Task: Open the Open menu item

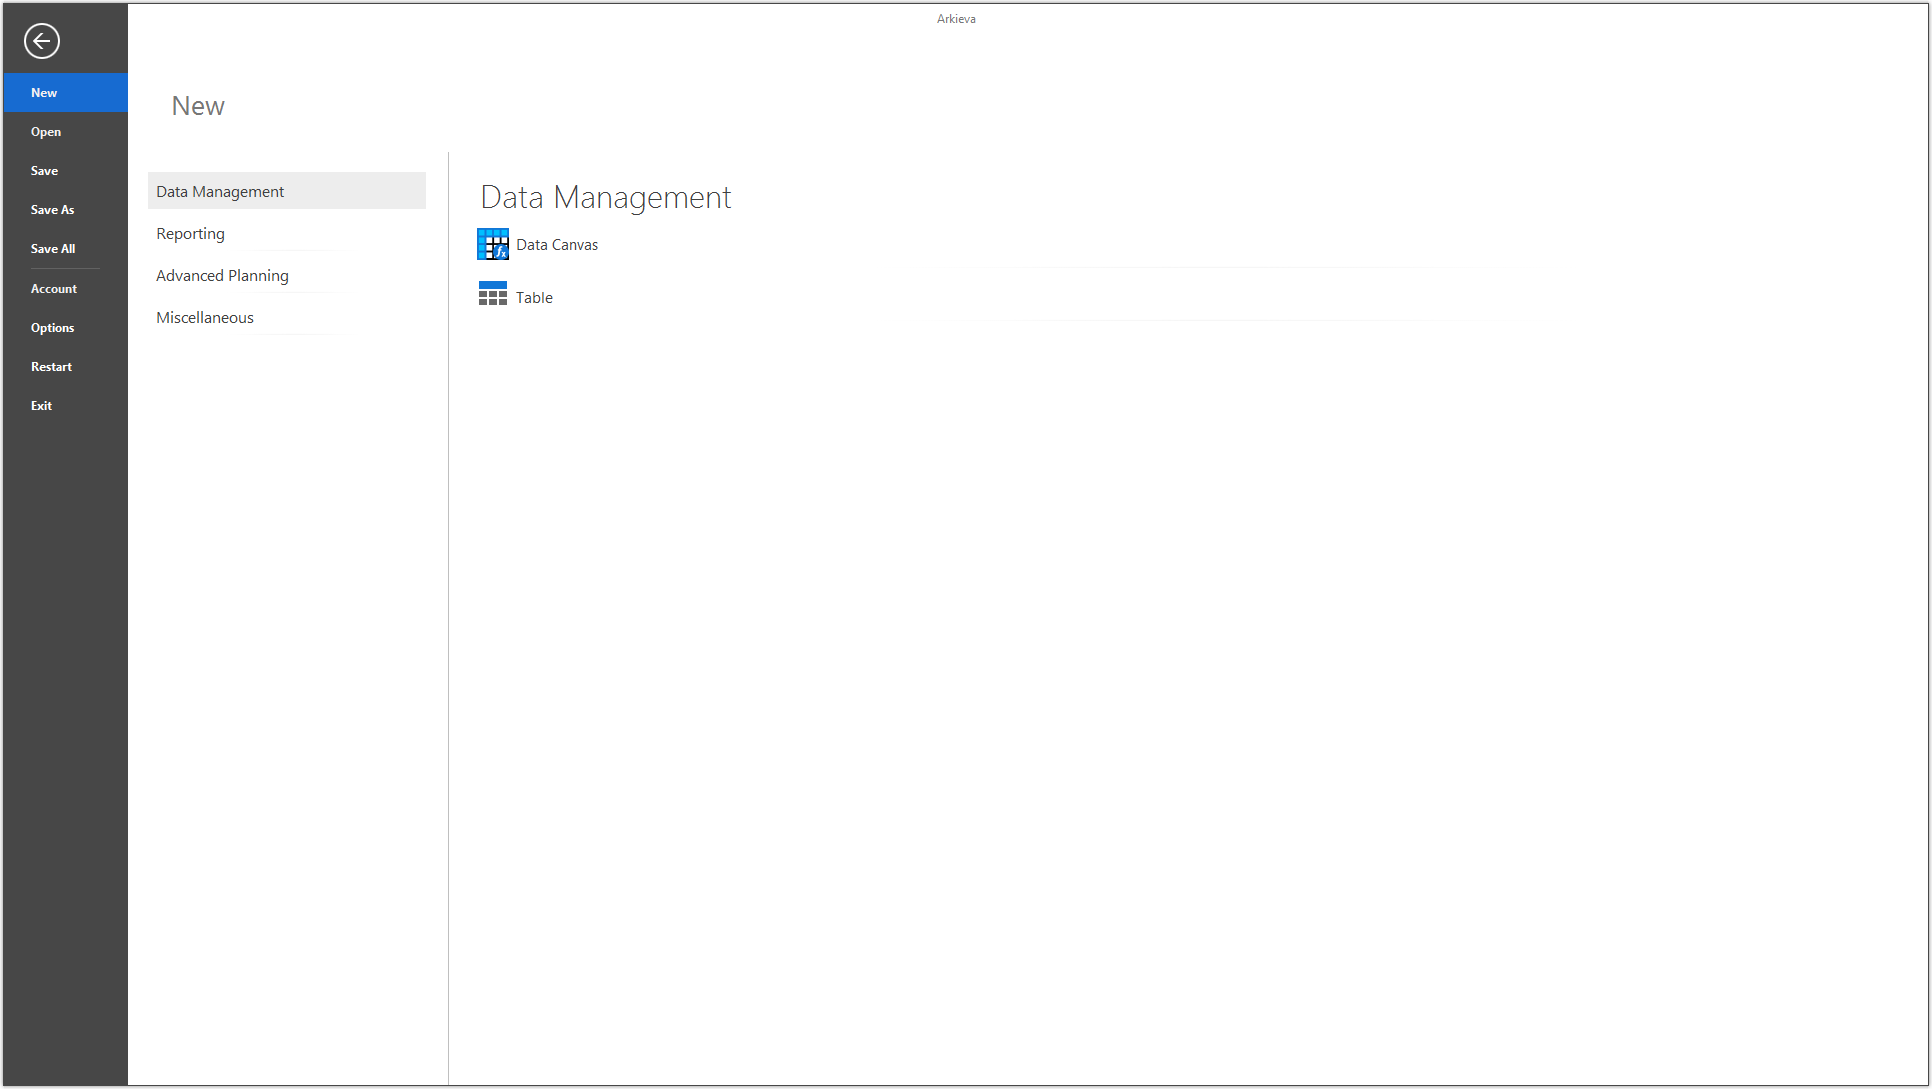Action: pos(65,132)
